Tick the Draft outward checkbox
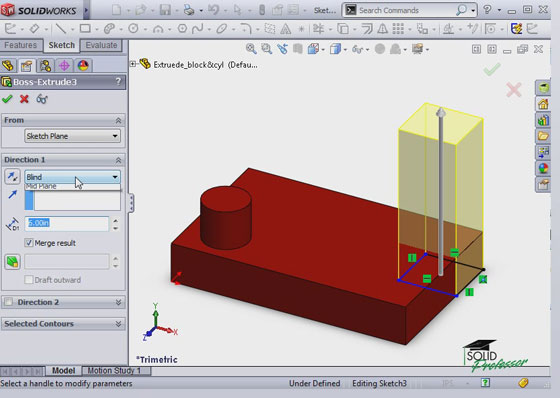 coord(29,280)
